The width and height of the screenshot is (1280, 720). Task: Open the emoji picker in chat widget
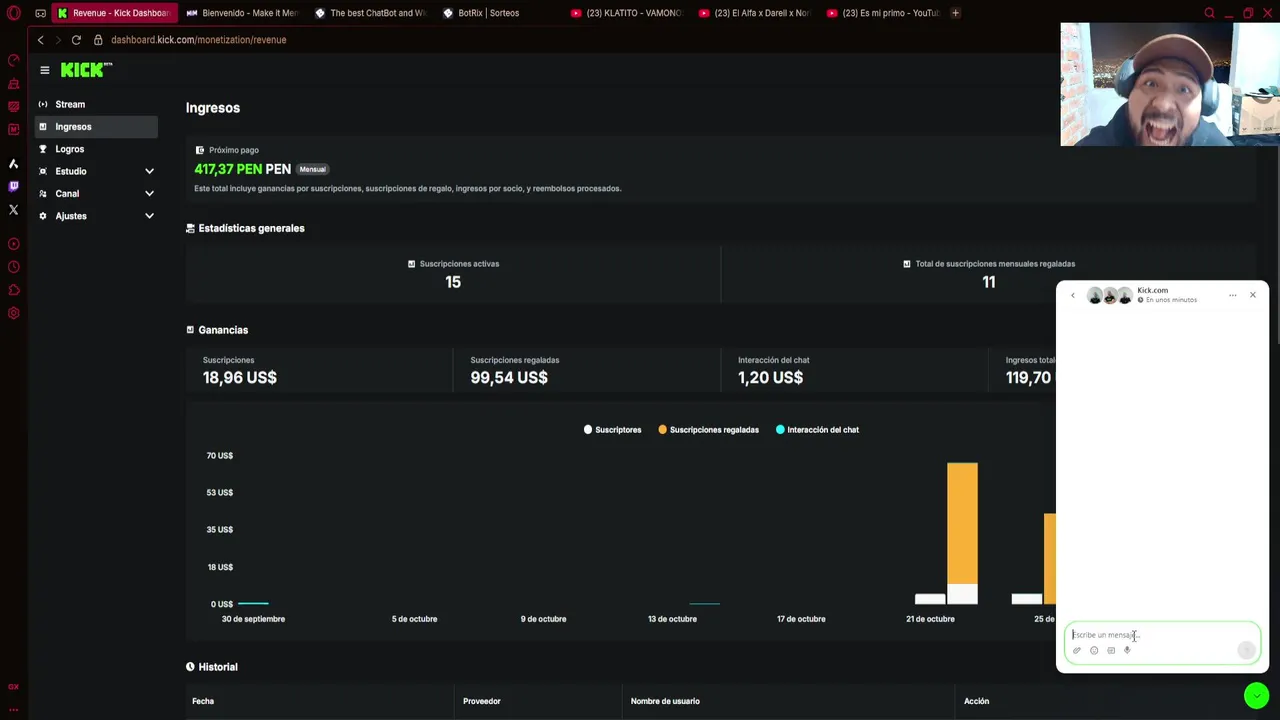(1094, 651)
